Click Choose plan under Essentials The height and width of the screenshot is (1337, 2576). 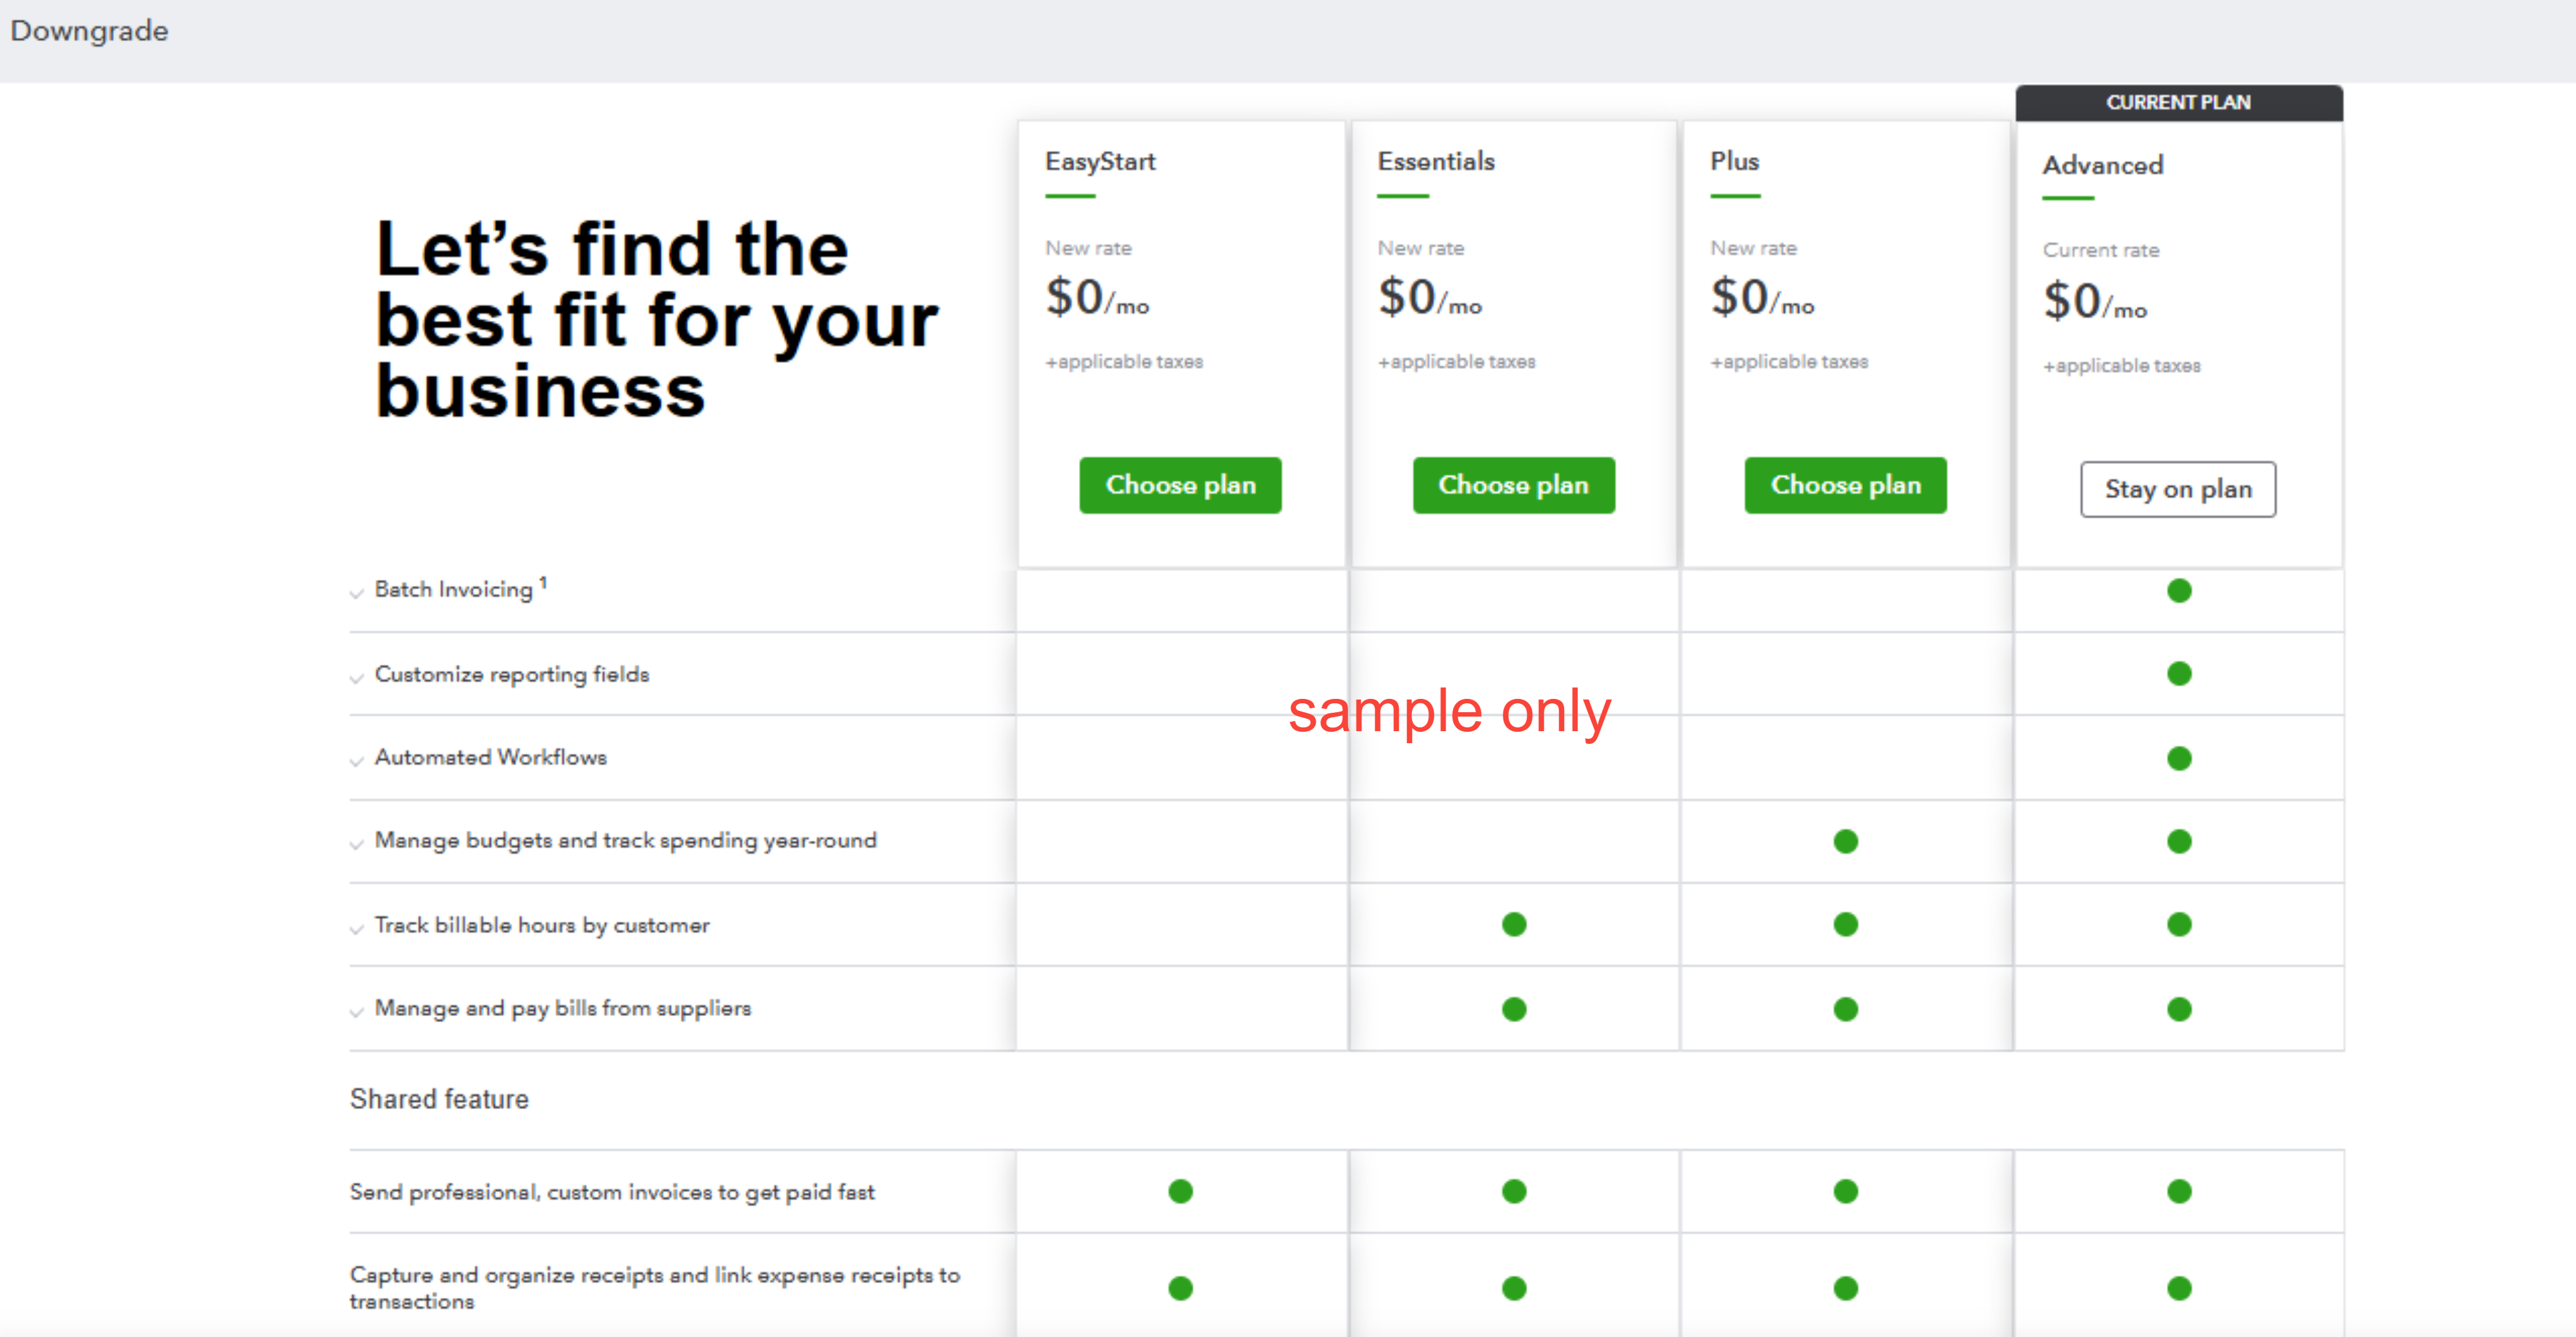point(1513,485)
